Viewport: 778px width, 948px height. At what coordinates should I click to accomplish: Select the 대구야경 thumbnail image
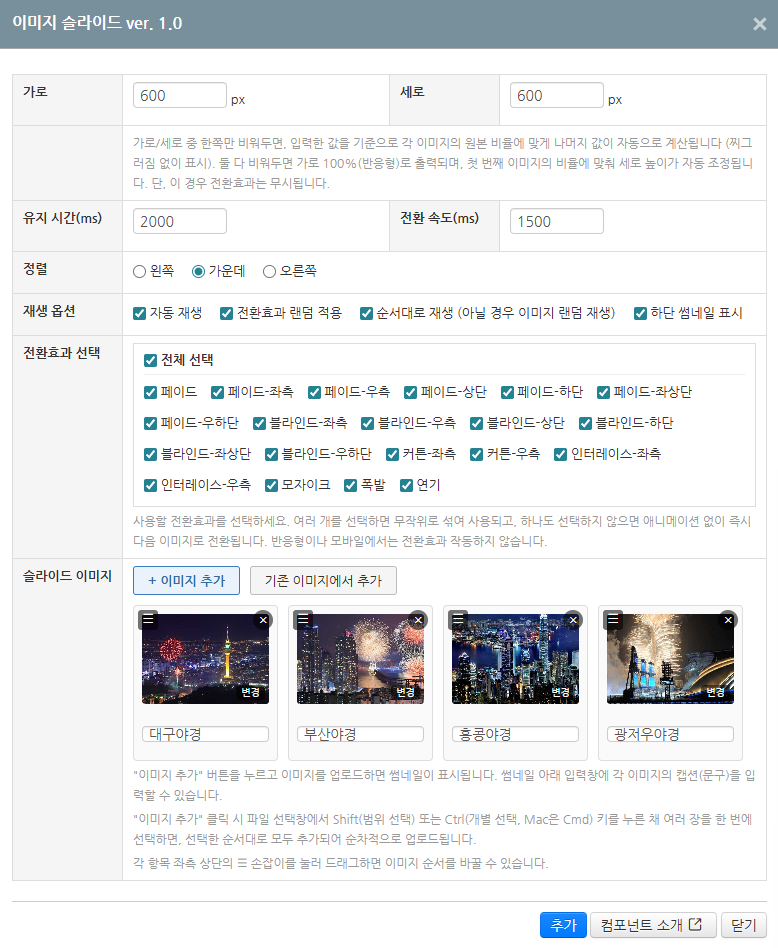tap(206, 659)
